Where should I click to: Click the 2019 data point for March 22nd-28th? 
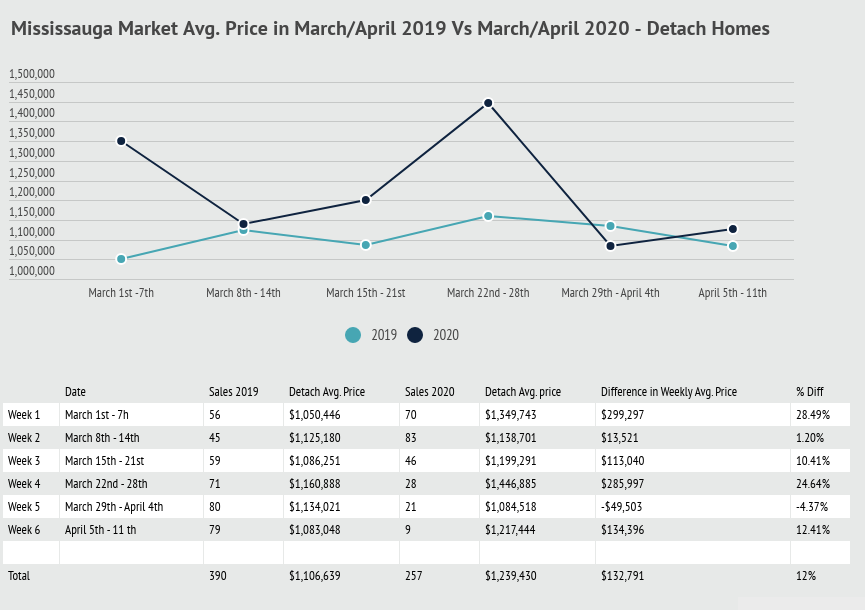(488, 216)
